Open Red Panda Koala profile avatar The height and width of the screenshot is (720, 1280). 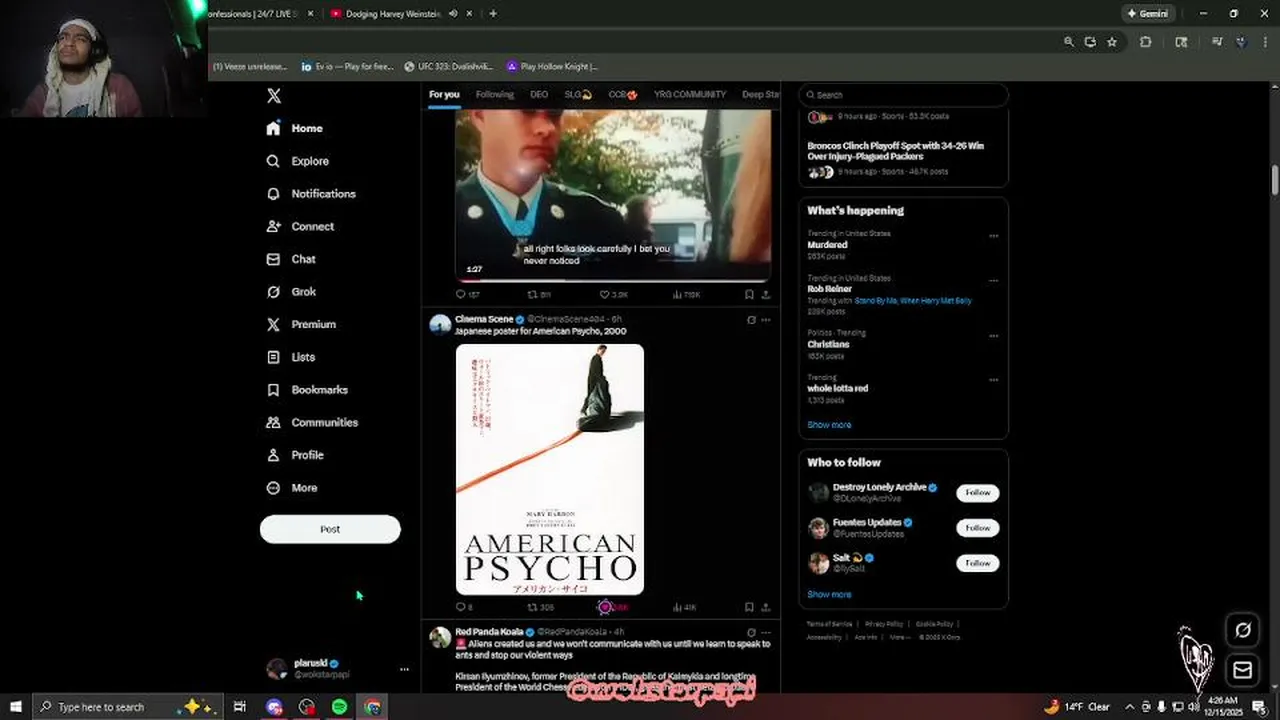click(x=440, y=637)
